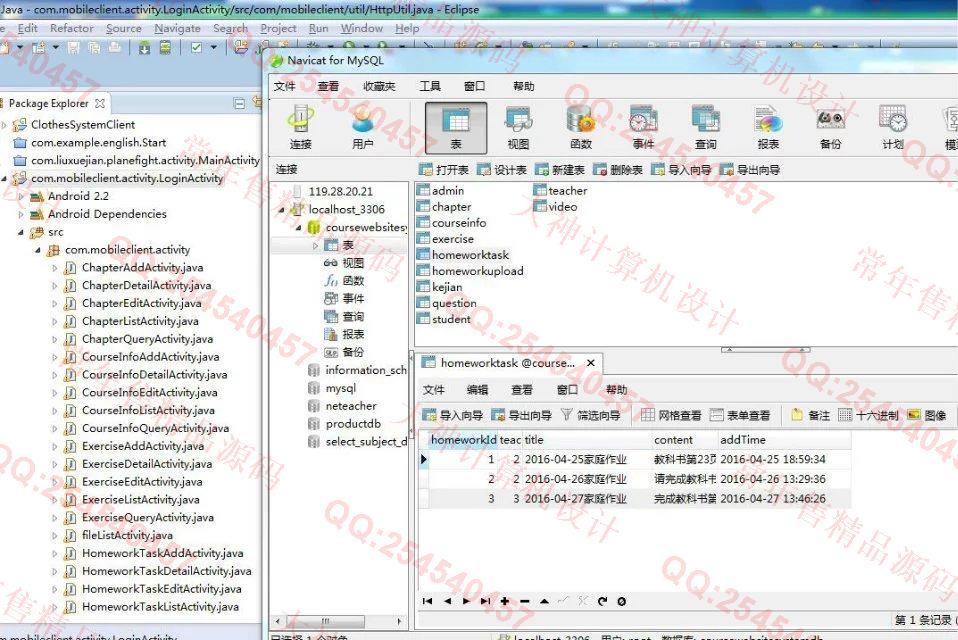Open the 报表 (Report) toolbar icon
958x640 pixels.
click(768, 128)
